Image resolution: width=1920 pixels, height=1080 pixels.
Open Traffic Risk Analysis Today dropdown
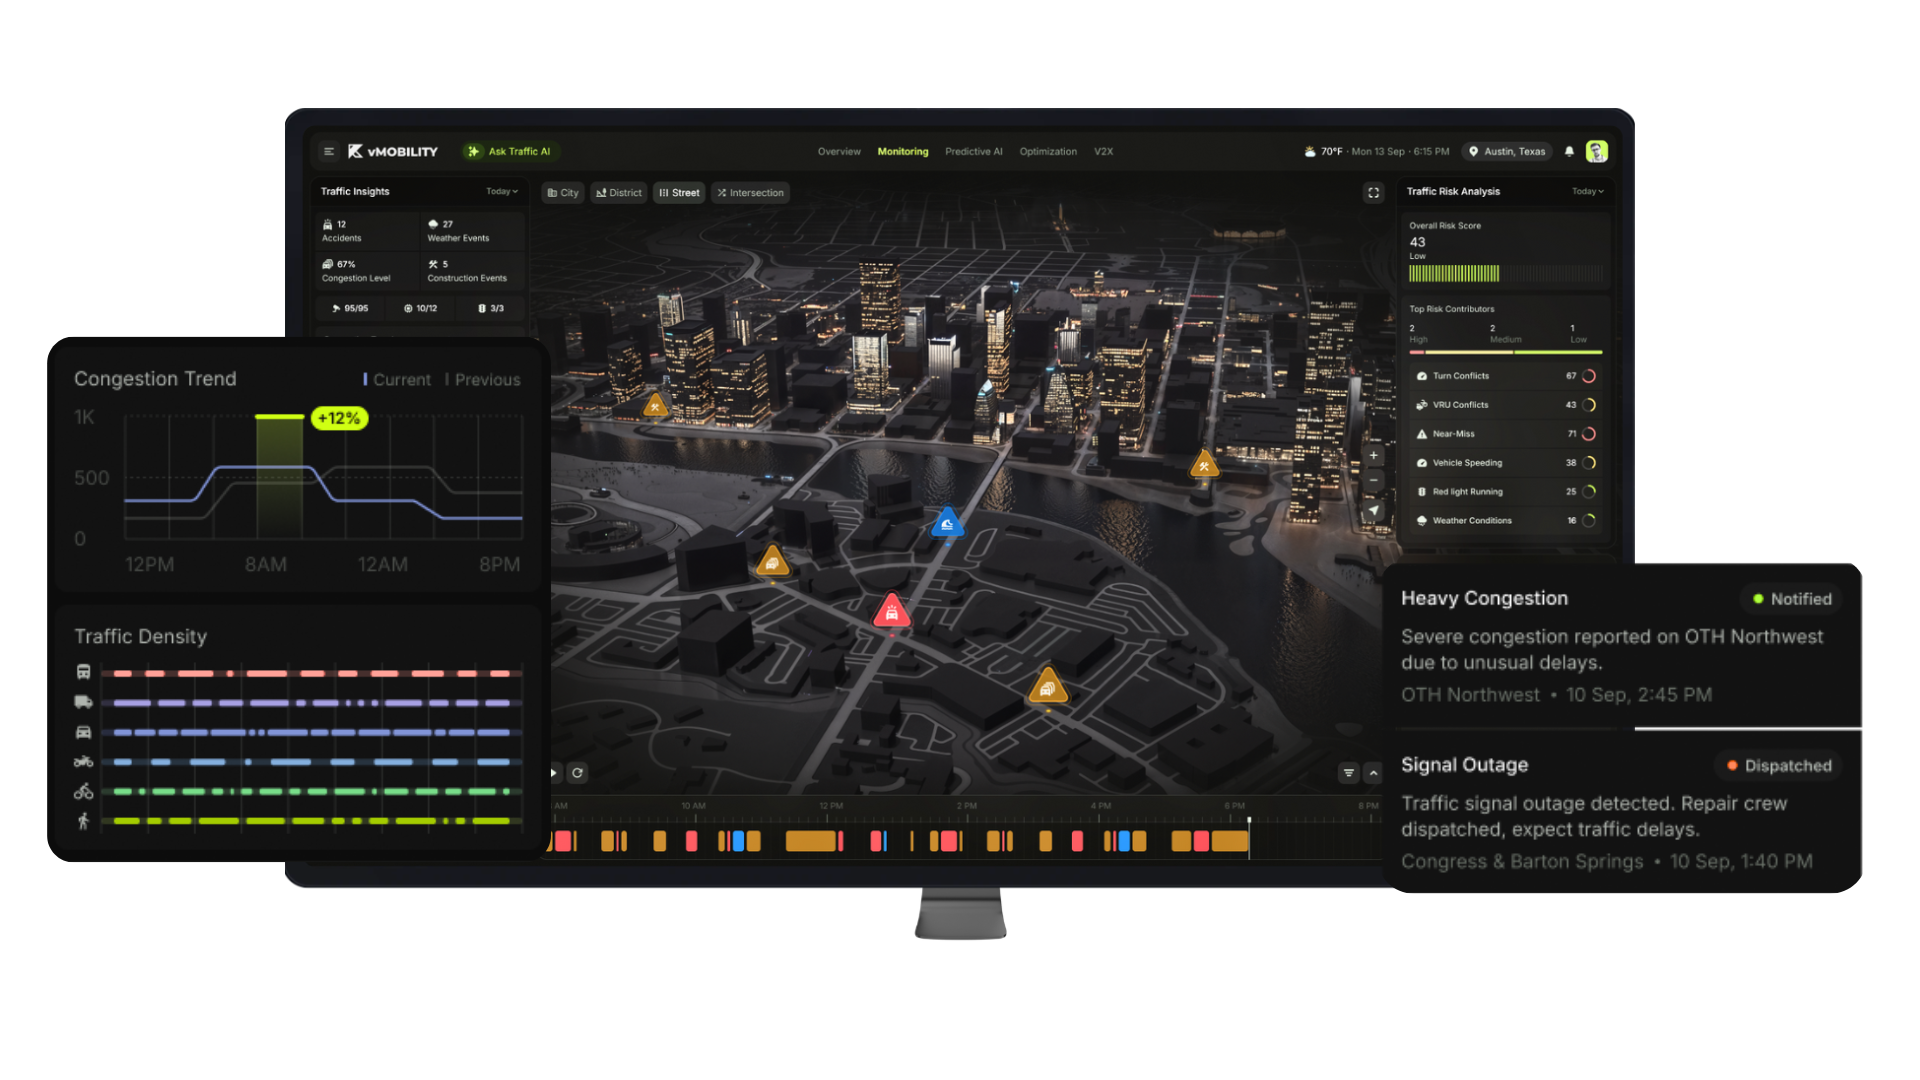(x=1587, y=192)
